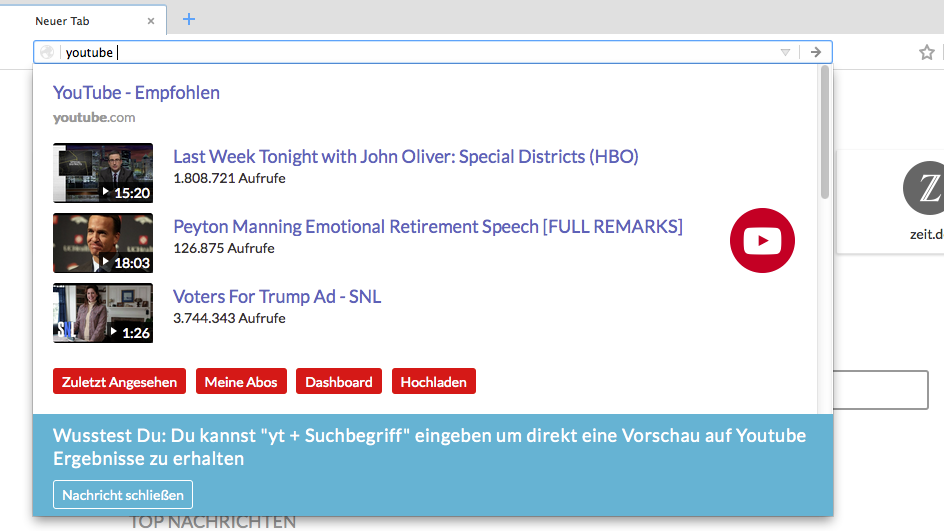Click the John Oliver video thumbnail
Viewport: 944px width, 531px height.
click(103, 173)
